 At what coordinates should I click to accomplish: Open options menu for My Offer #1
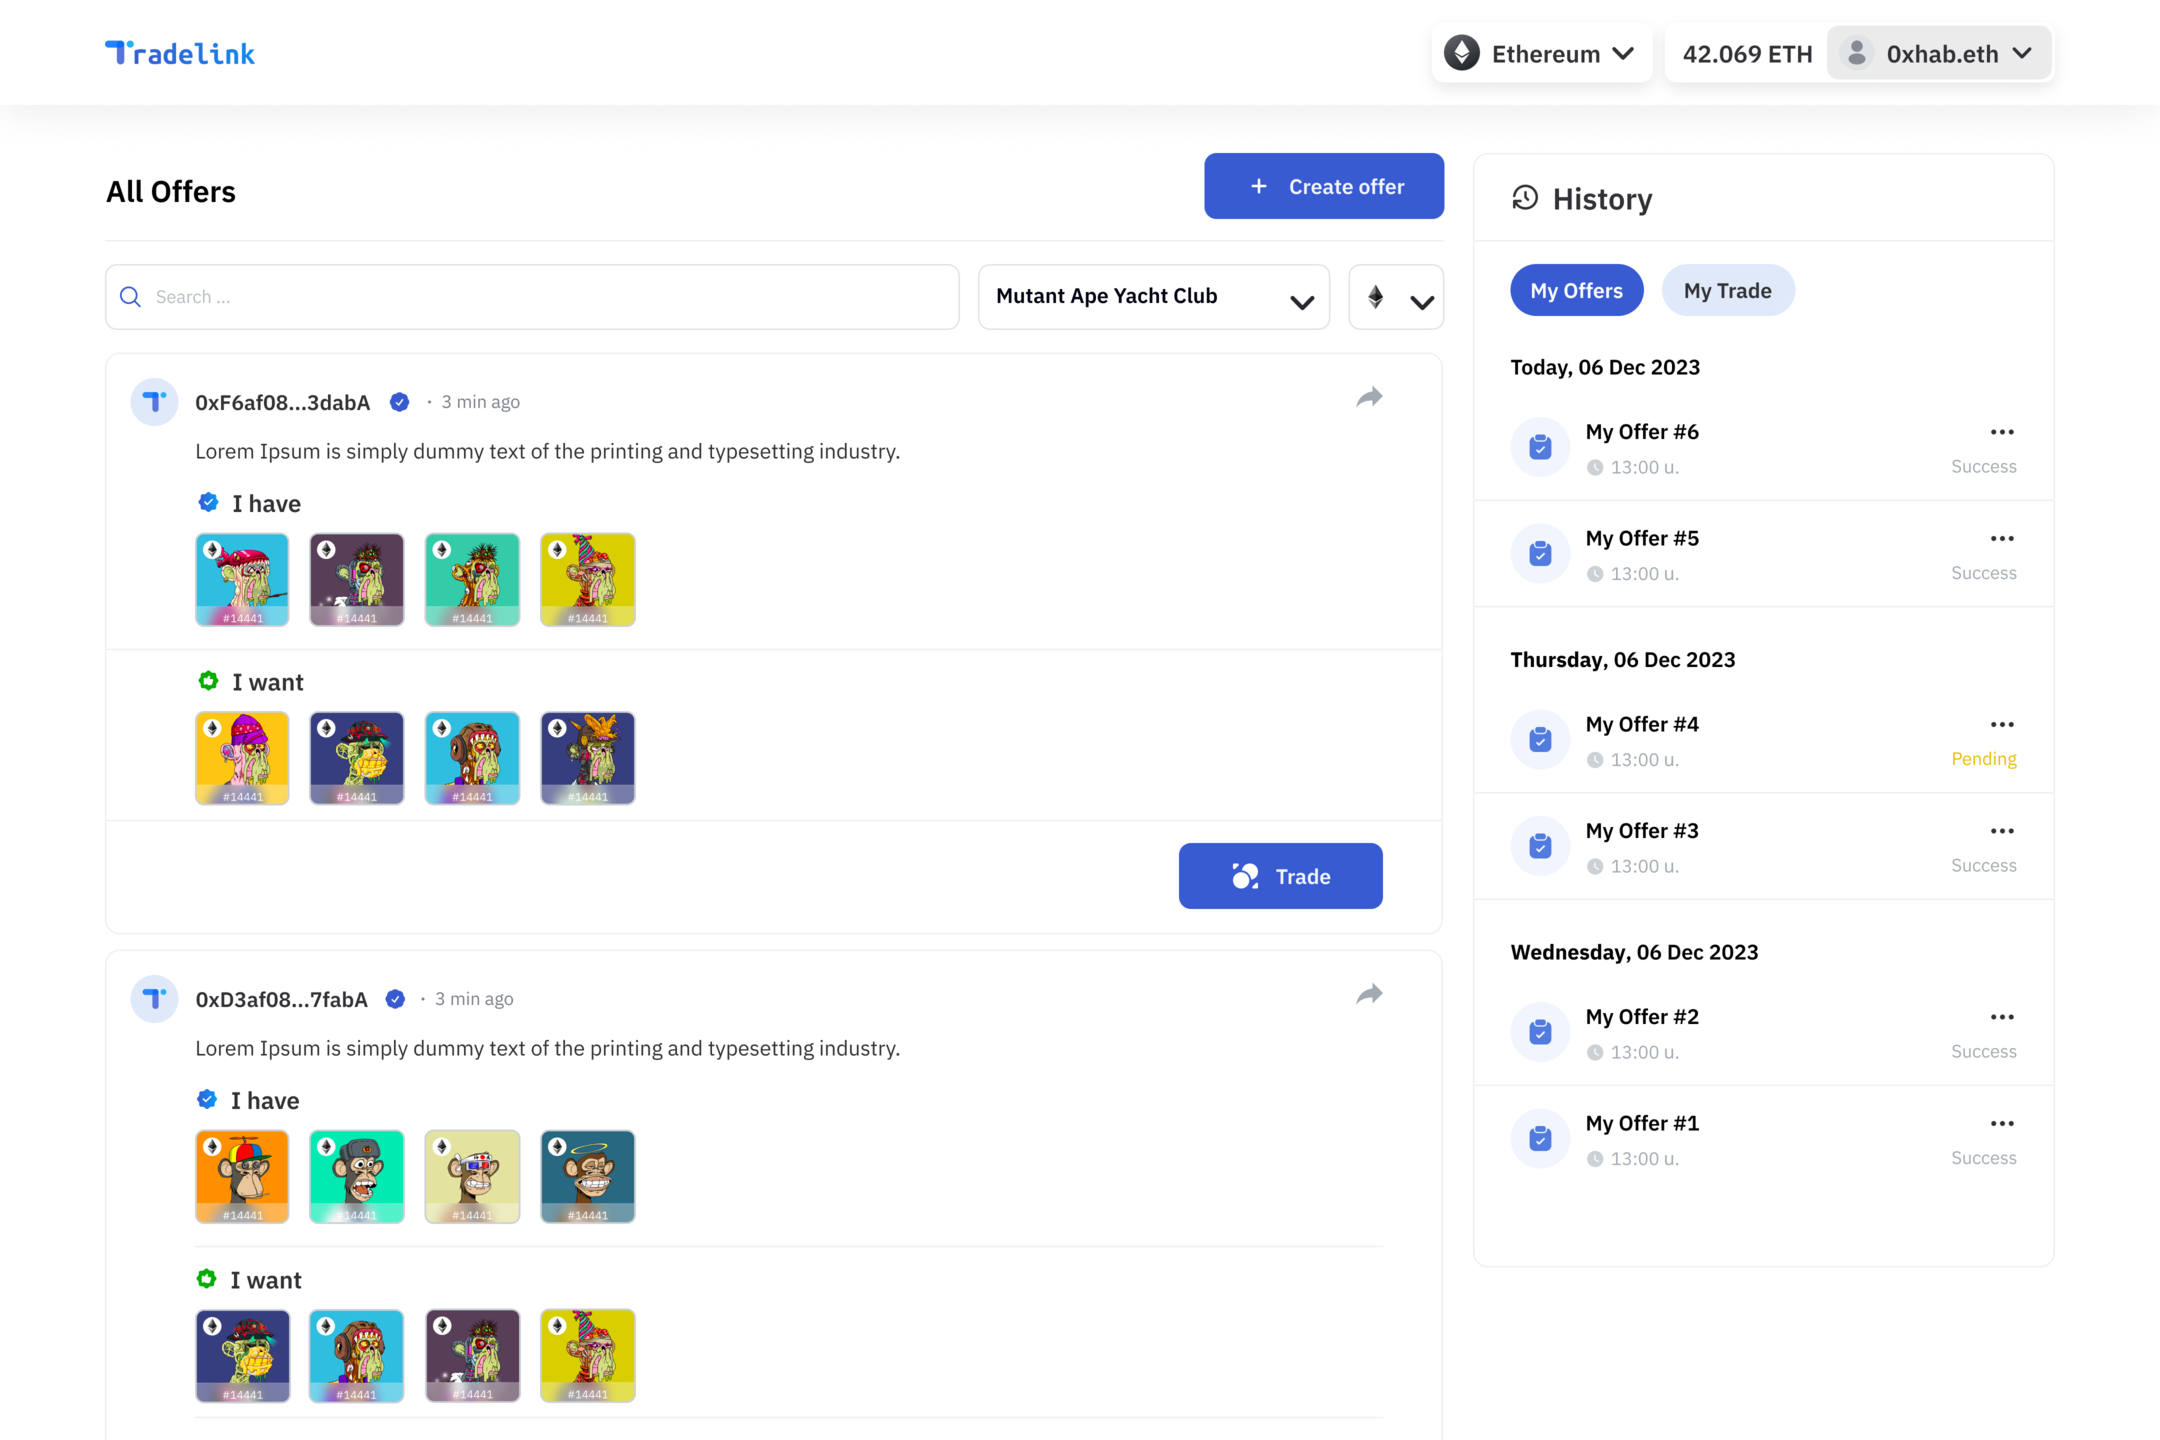pos(2001,1123)
